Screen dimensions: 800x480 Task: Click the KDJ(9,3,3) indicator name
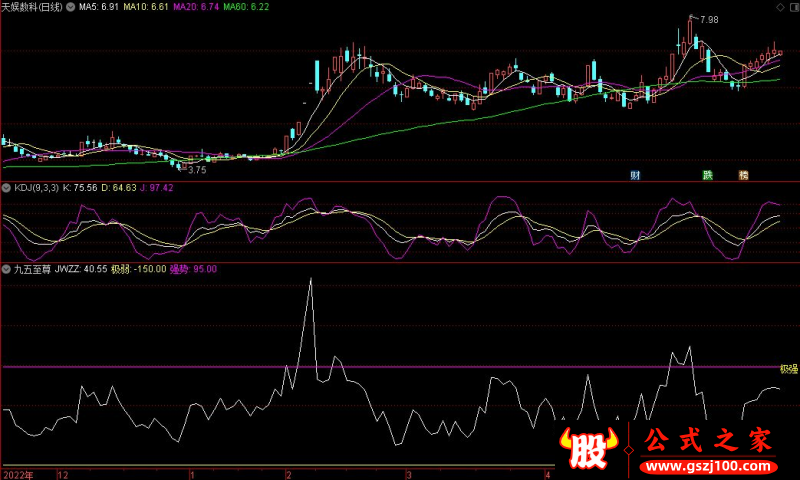[36, 187]
